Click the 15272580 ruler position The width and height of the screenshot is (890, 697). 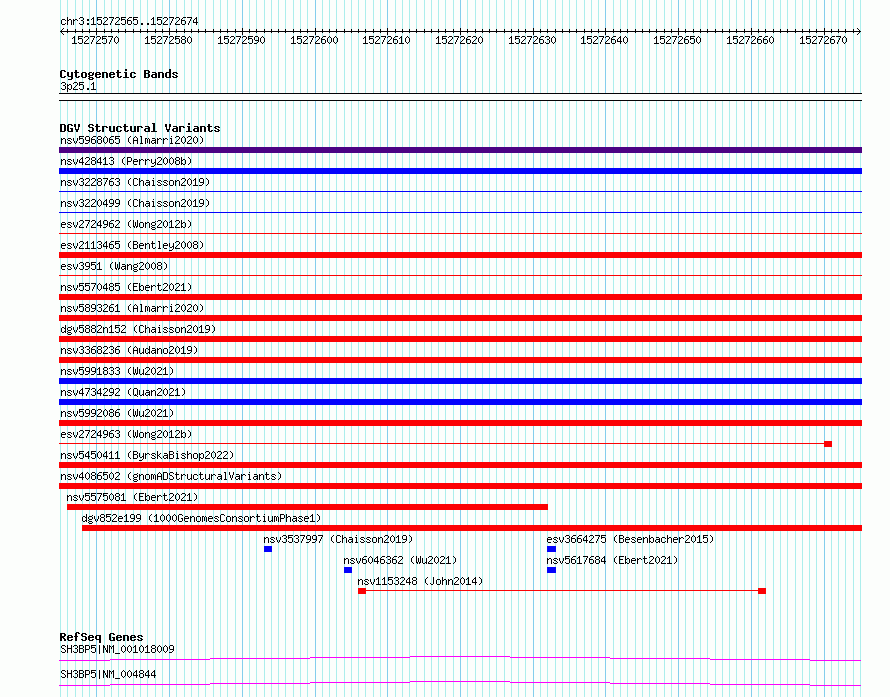pyautogui.click(x=168, y=40)
